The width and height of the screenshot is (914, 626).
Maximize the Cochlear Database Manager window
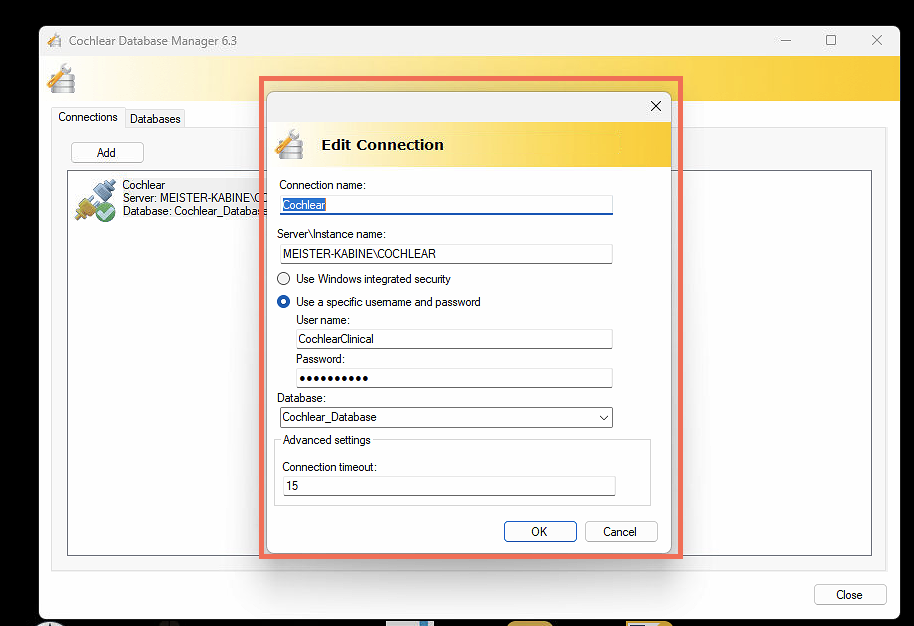pos(830,41)
